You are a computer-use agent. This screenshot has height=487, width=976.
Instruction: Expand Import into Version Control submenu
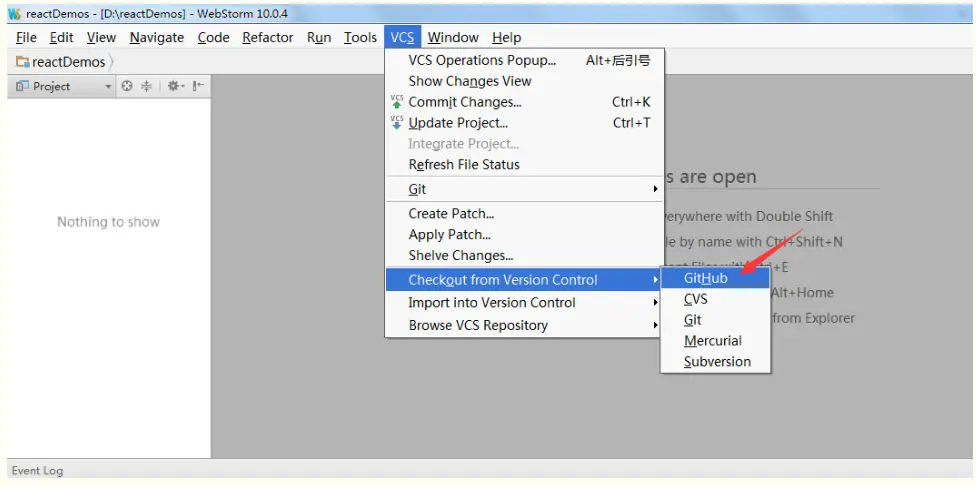click(x=655, y=303)
